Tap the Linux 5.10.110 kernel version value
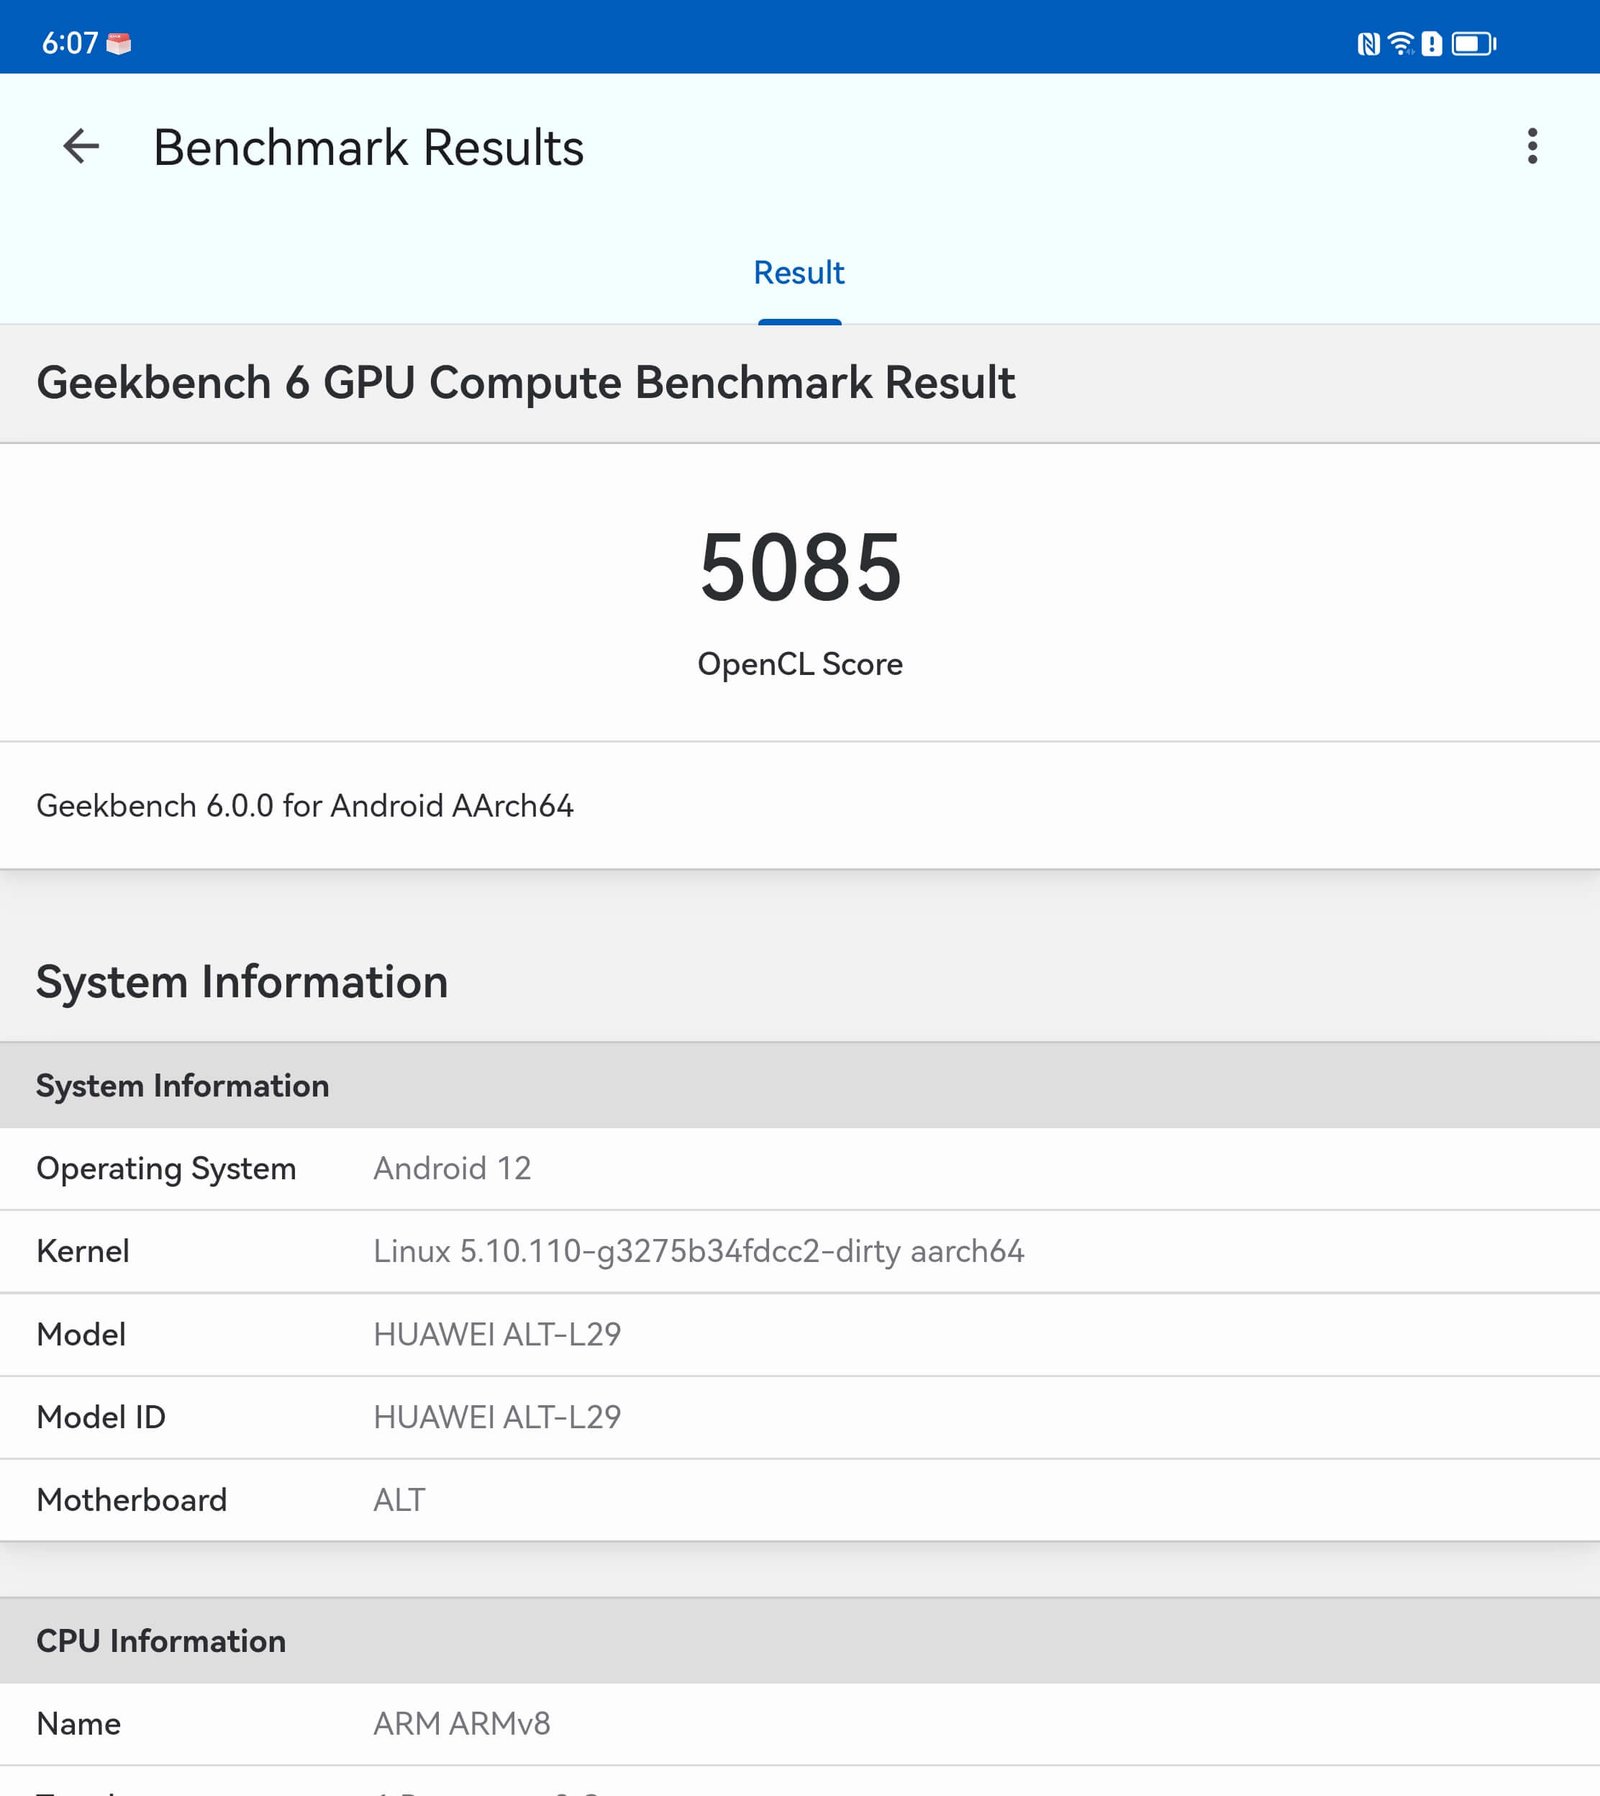1600x1796 pixels. click(x=699, y=1252)
